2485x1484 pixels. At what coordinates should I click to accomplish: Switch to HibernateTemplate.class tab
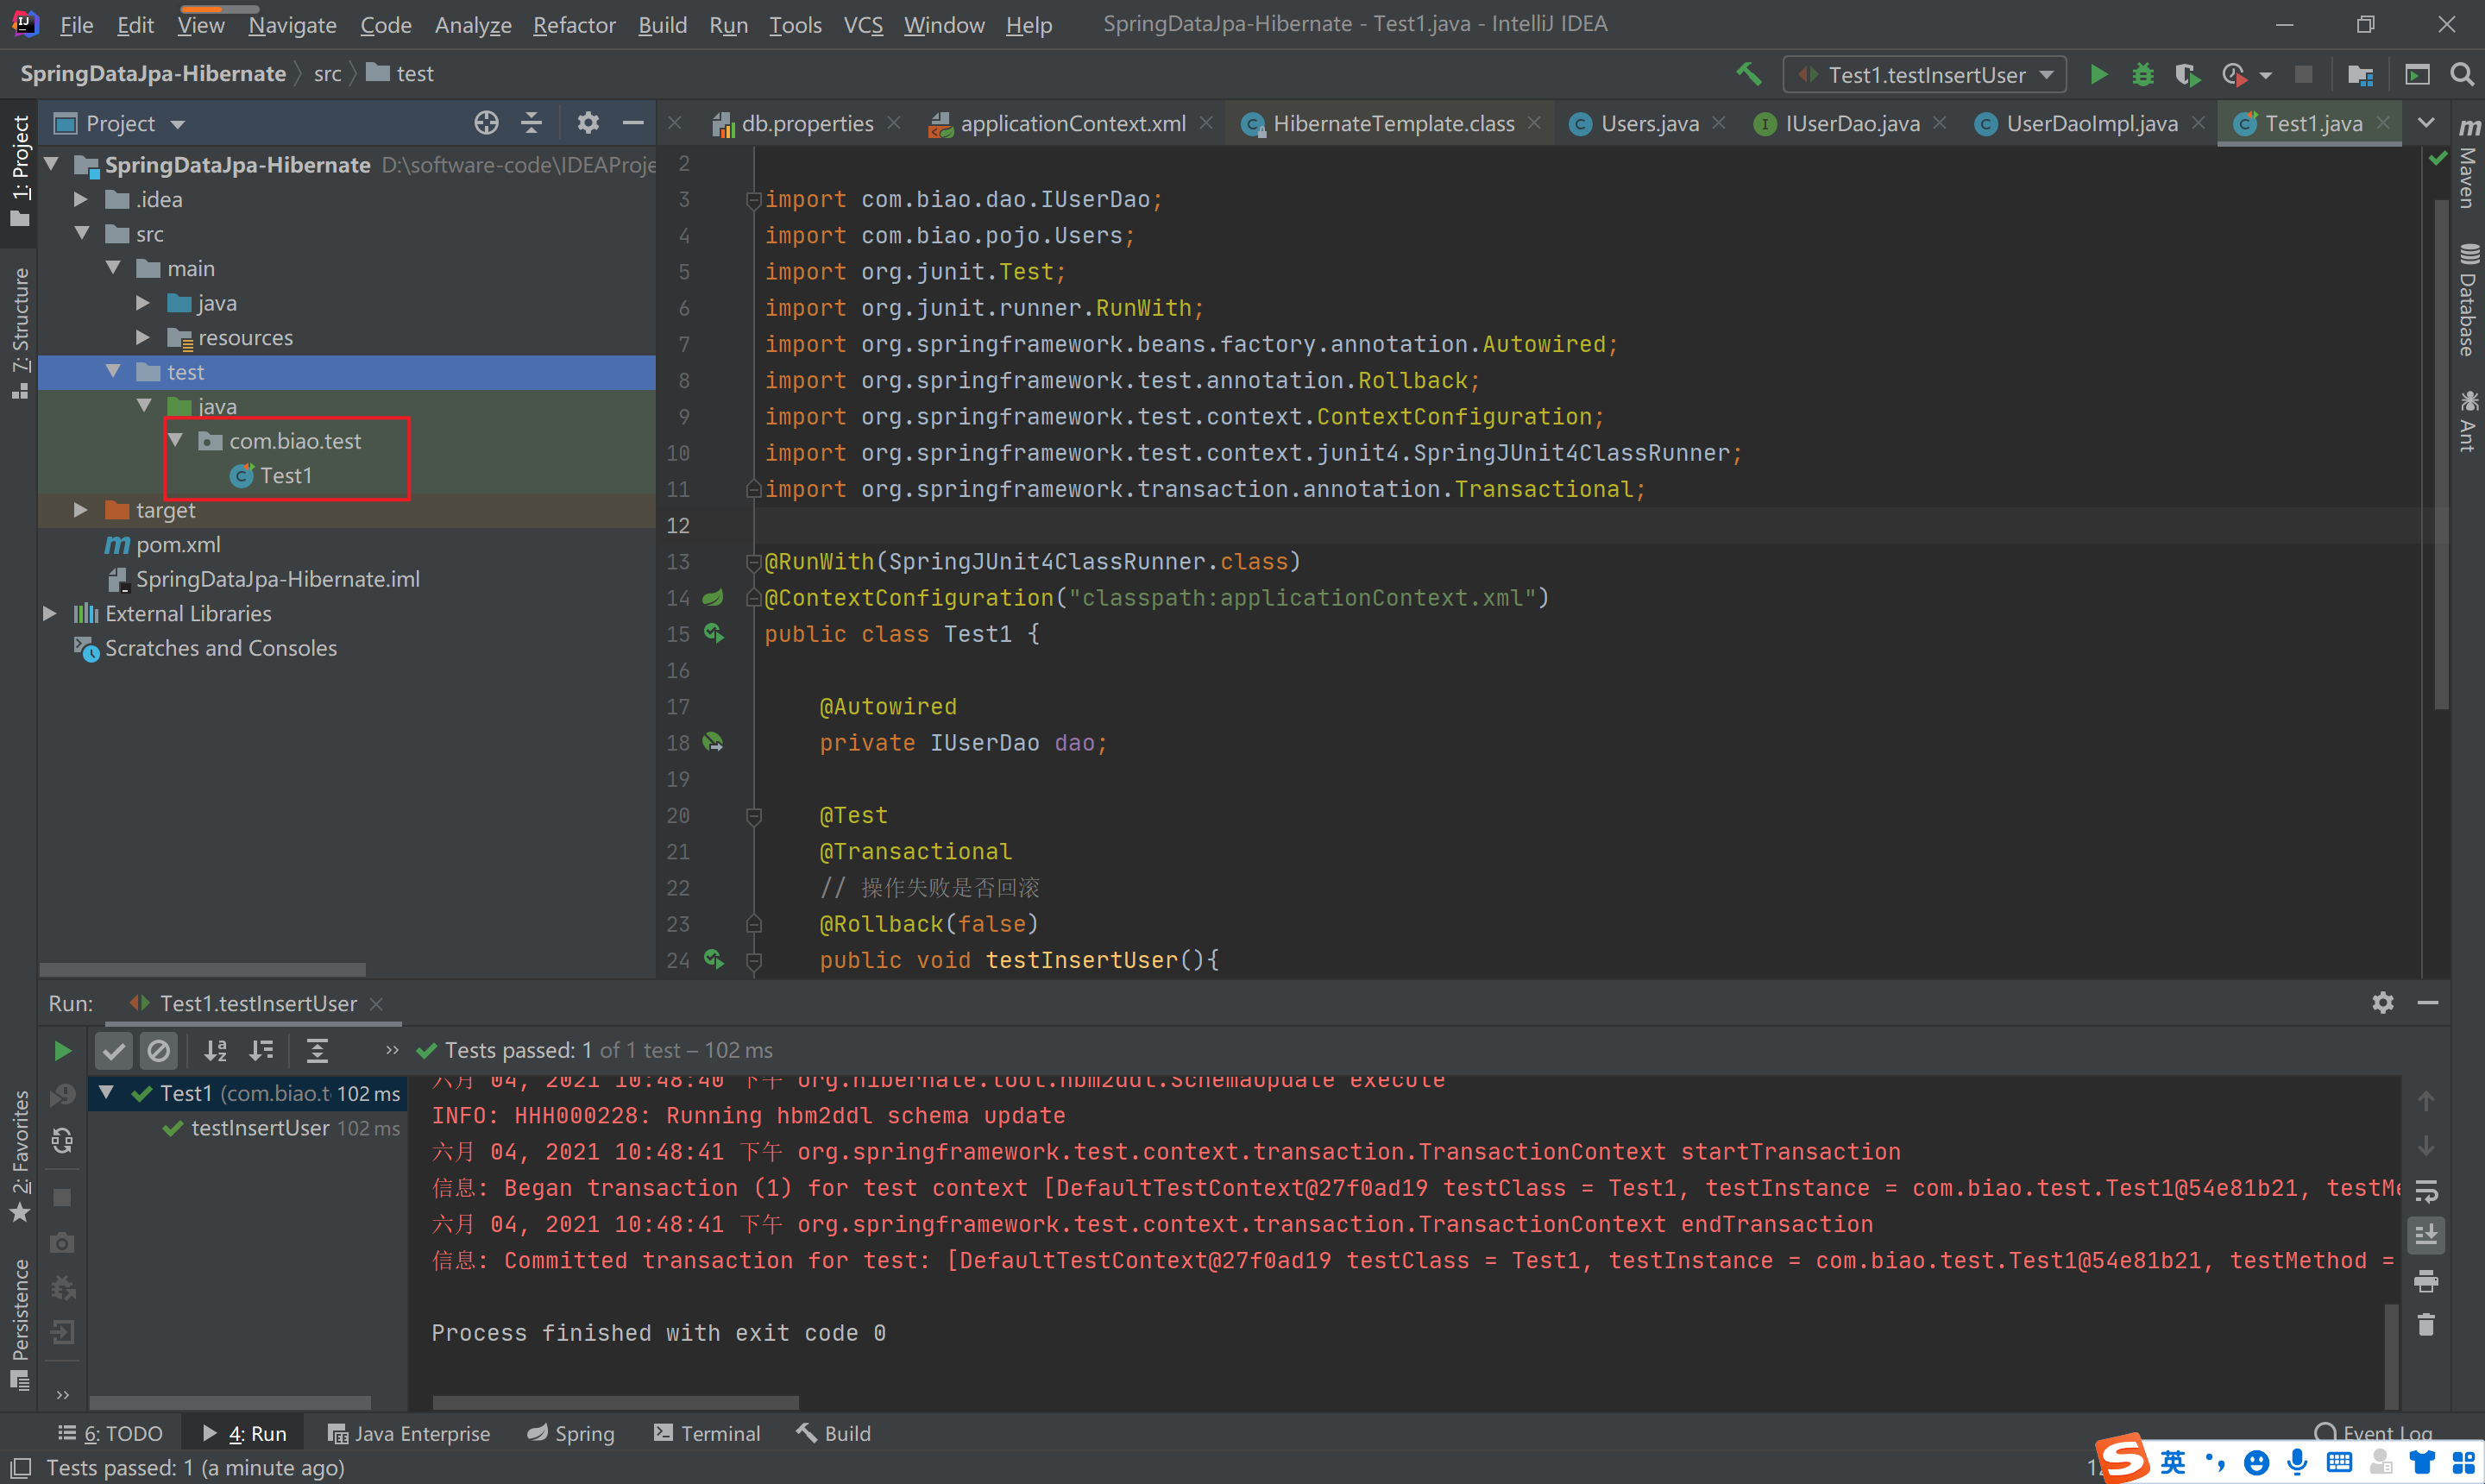click(x=1393, y=123)
